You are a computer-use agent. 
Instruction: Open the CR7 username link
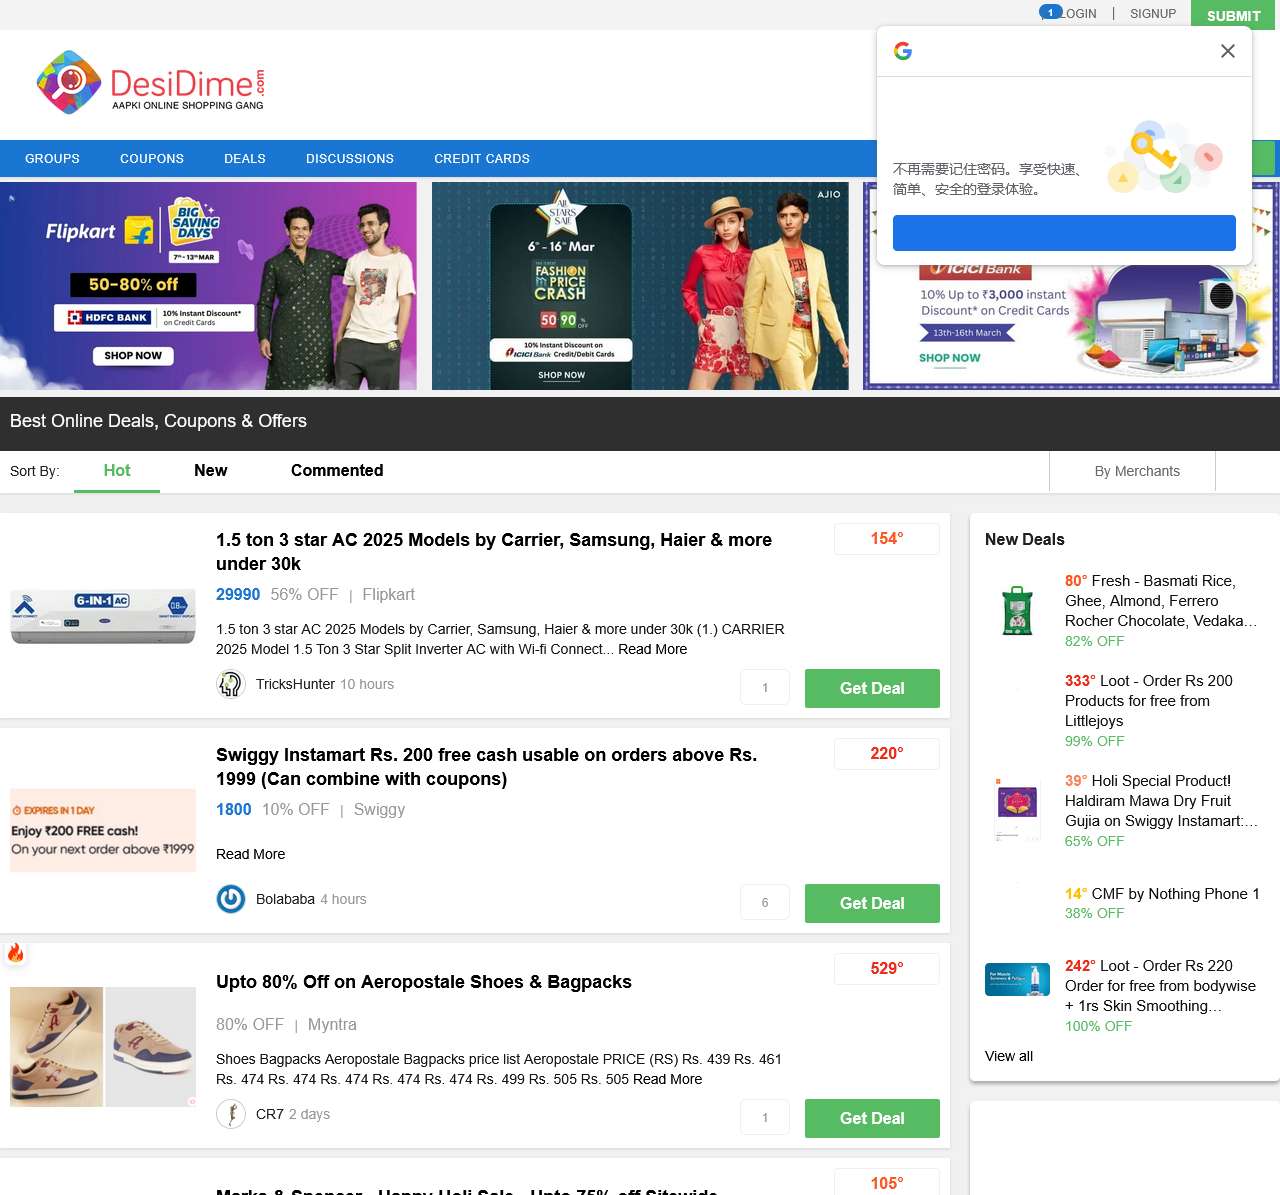pyautogui.click(x=270, y=1115)
